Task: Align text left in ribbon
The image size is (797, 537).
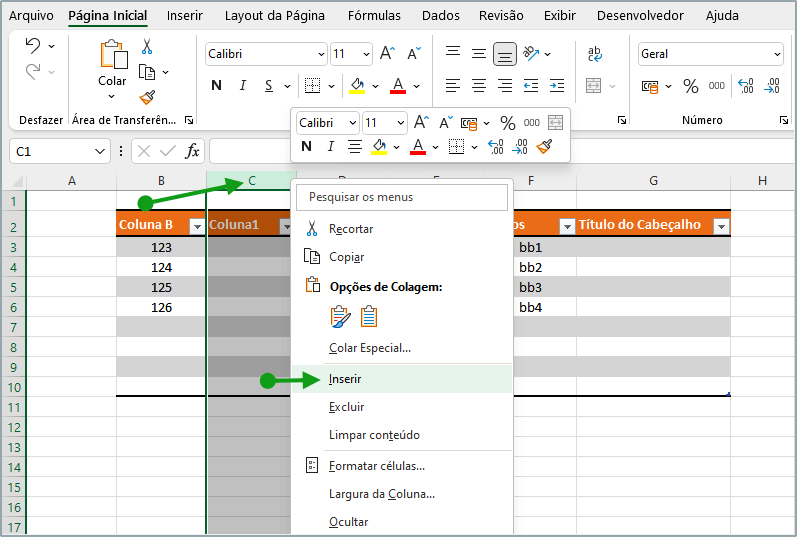Action: pyautogui.click(x=453, y=85)
